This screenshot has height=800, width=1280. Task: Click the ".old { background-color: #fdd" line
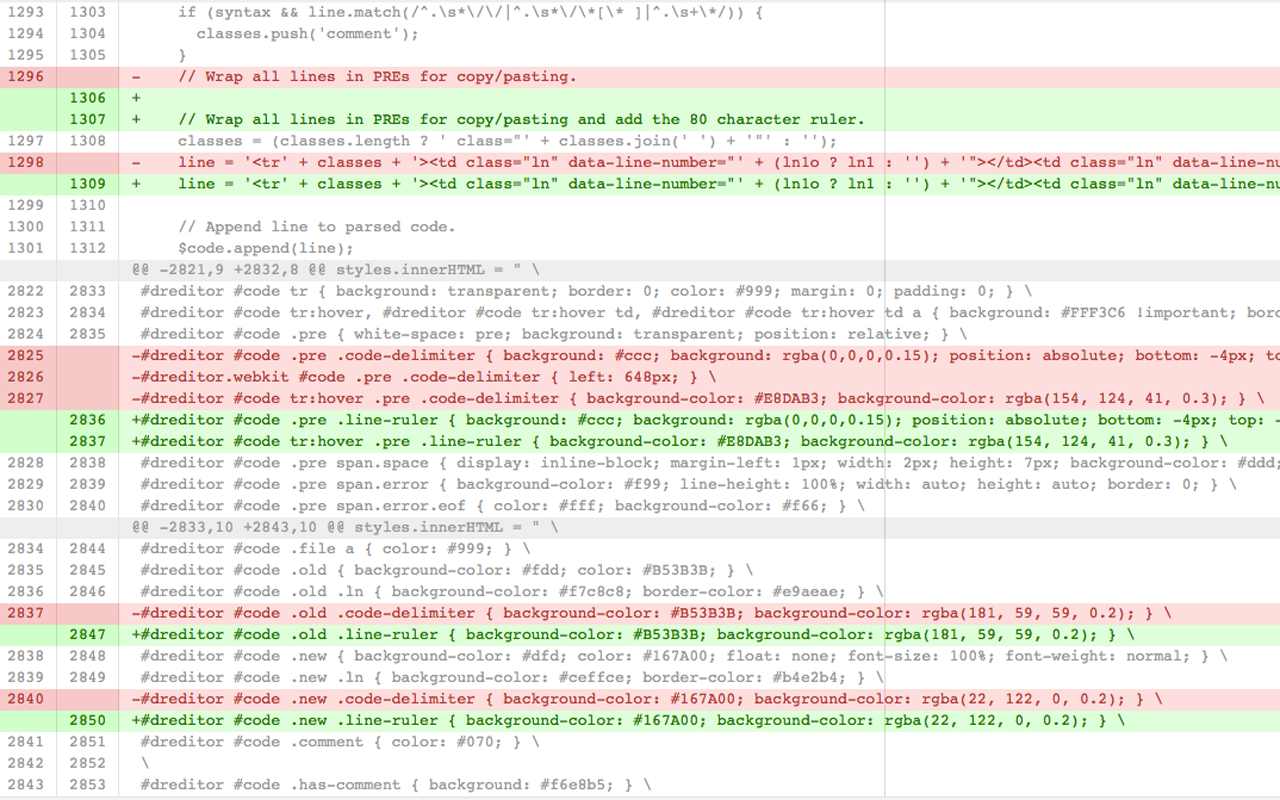coord(446,570)
